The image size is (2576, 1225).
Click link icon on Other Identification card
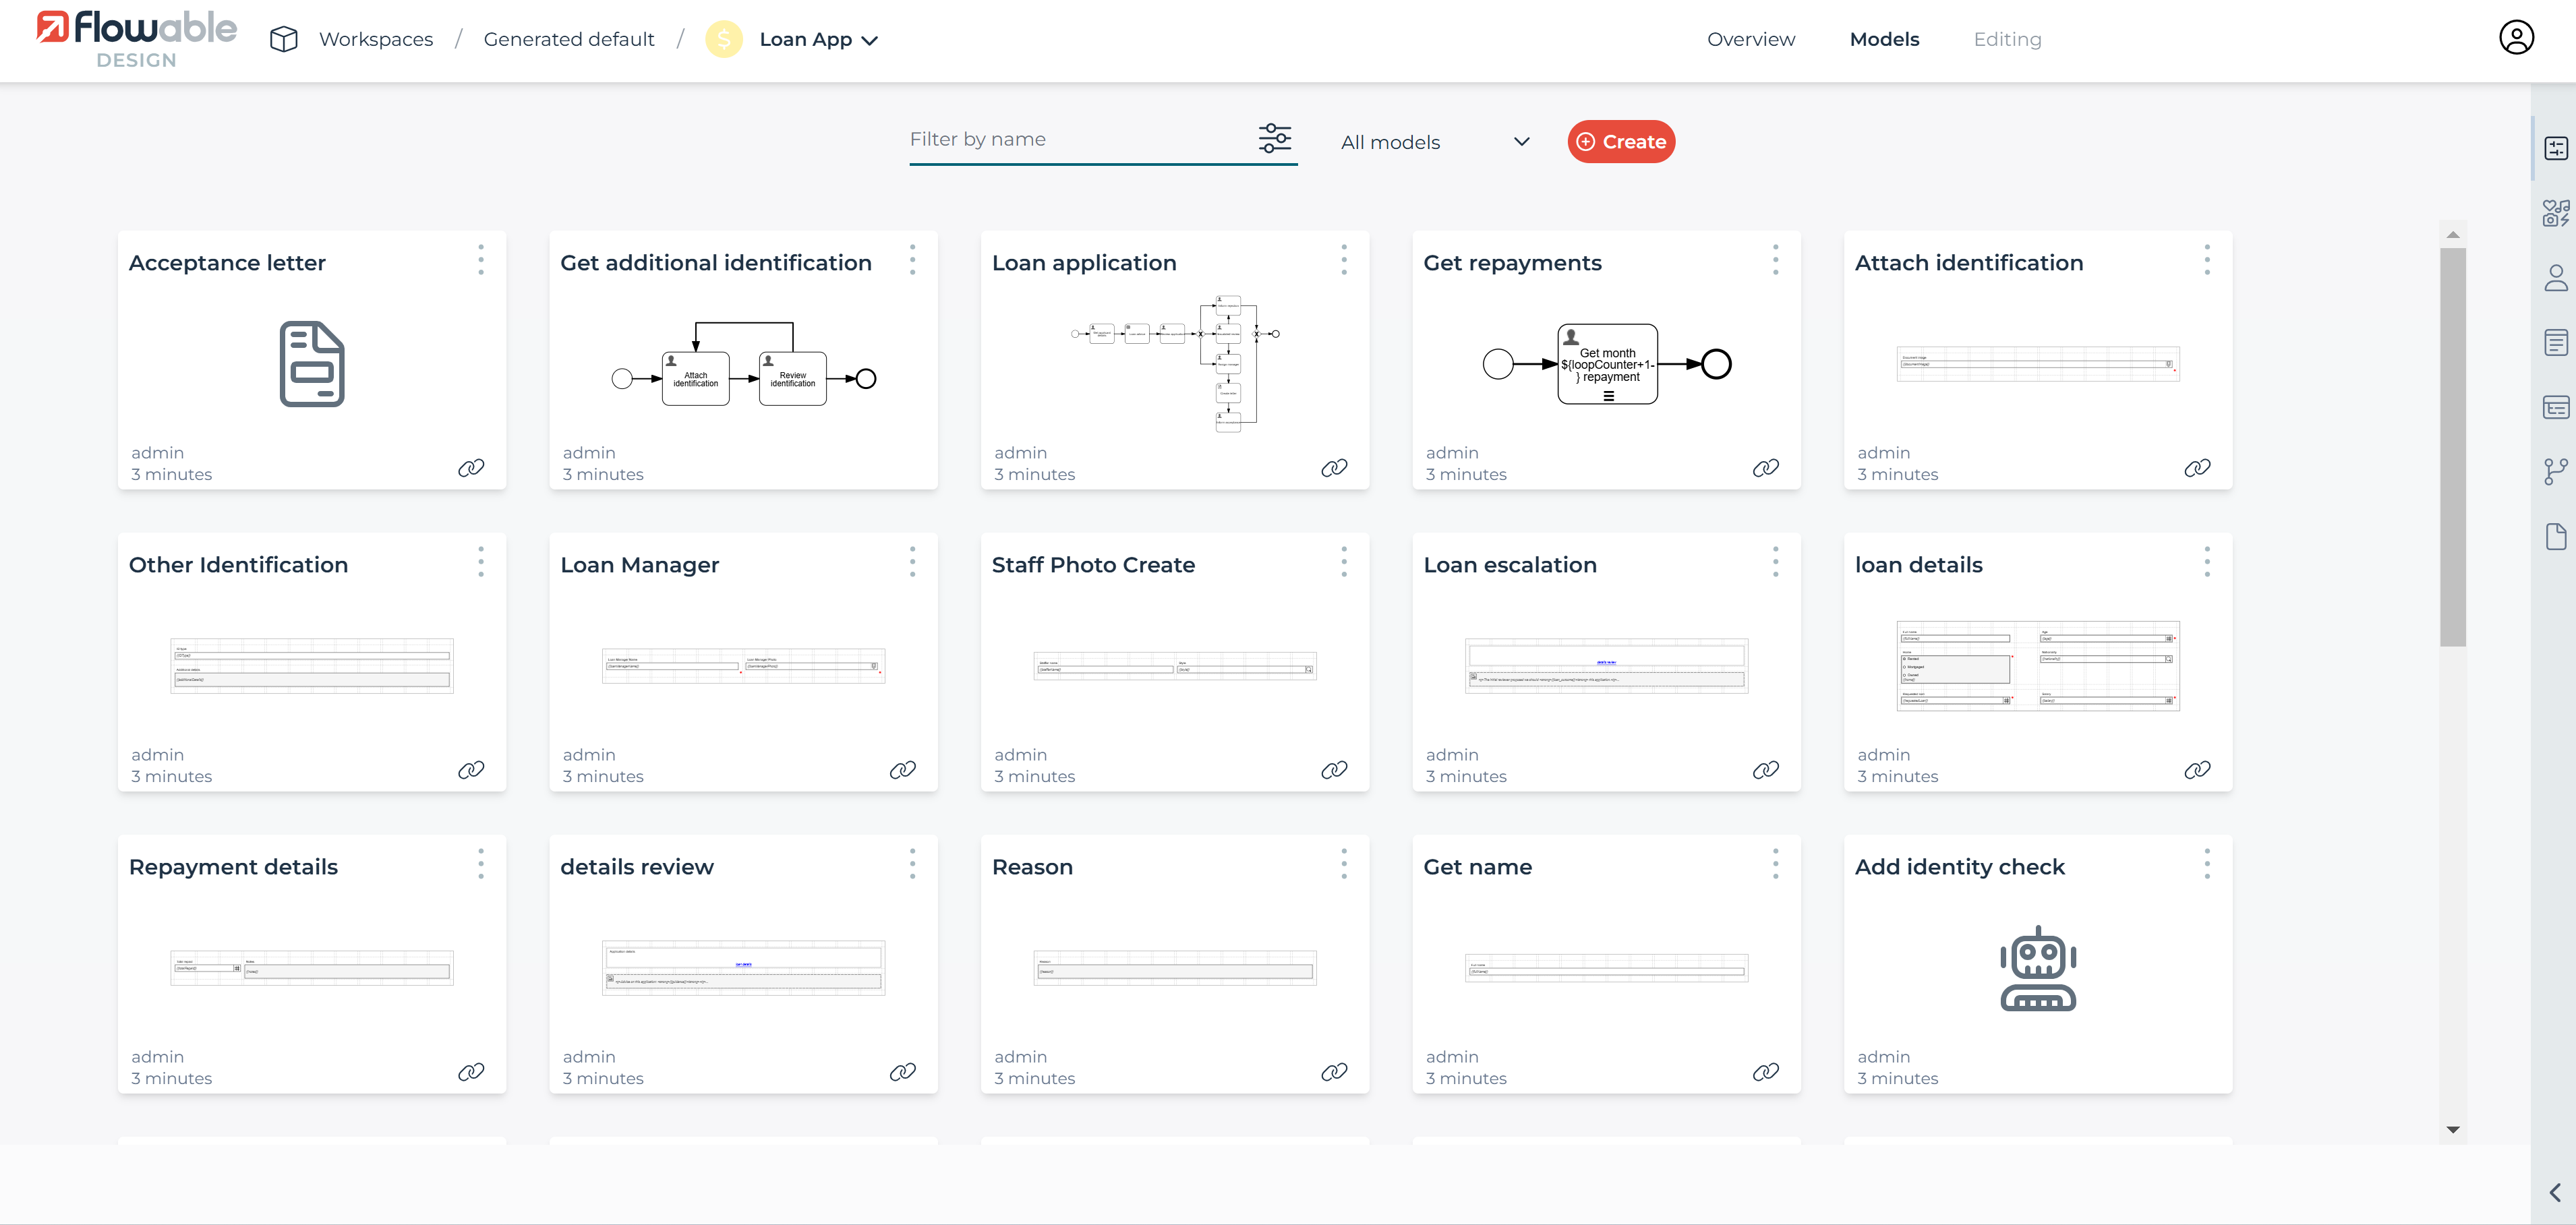tap(471, 770)
